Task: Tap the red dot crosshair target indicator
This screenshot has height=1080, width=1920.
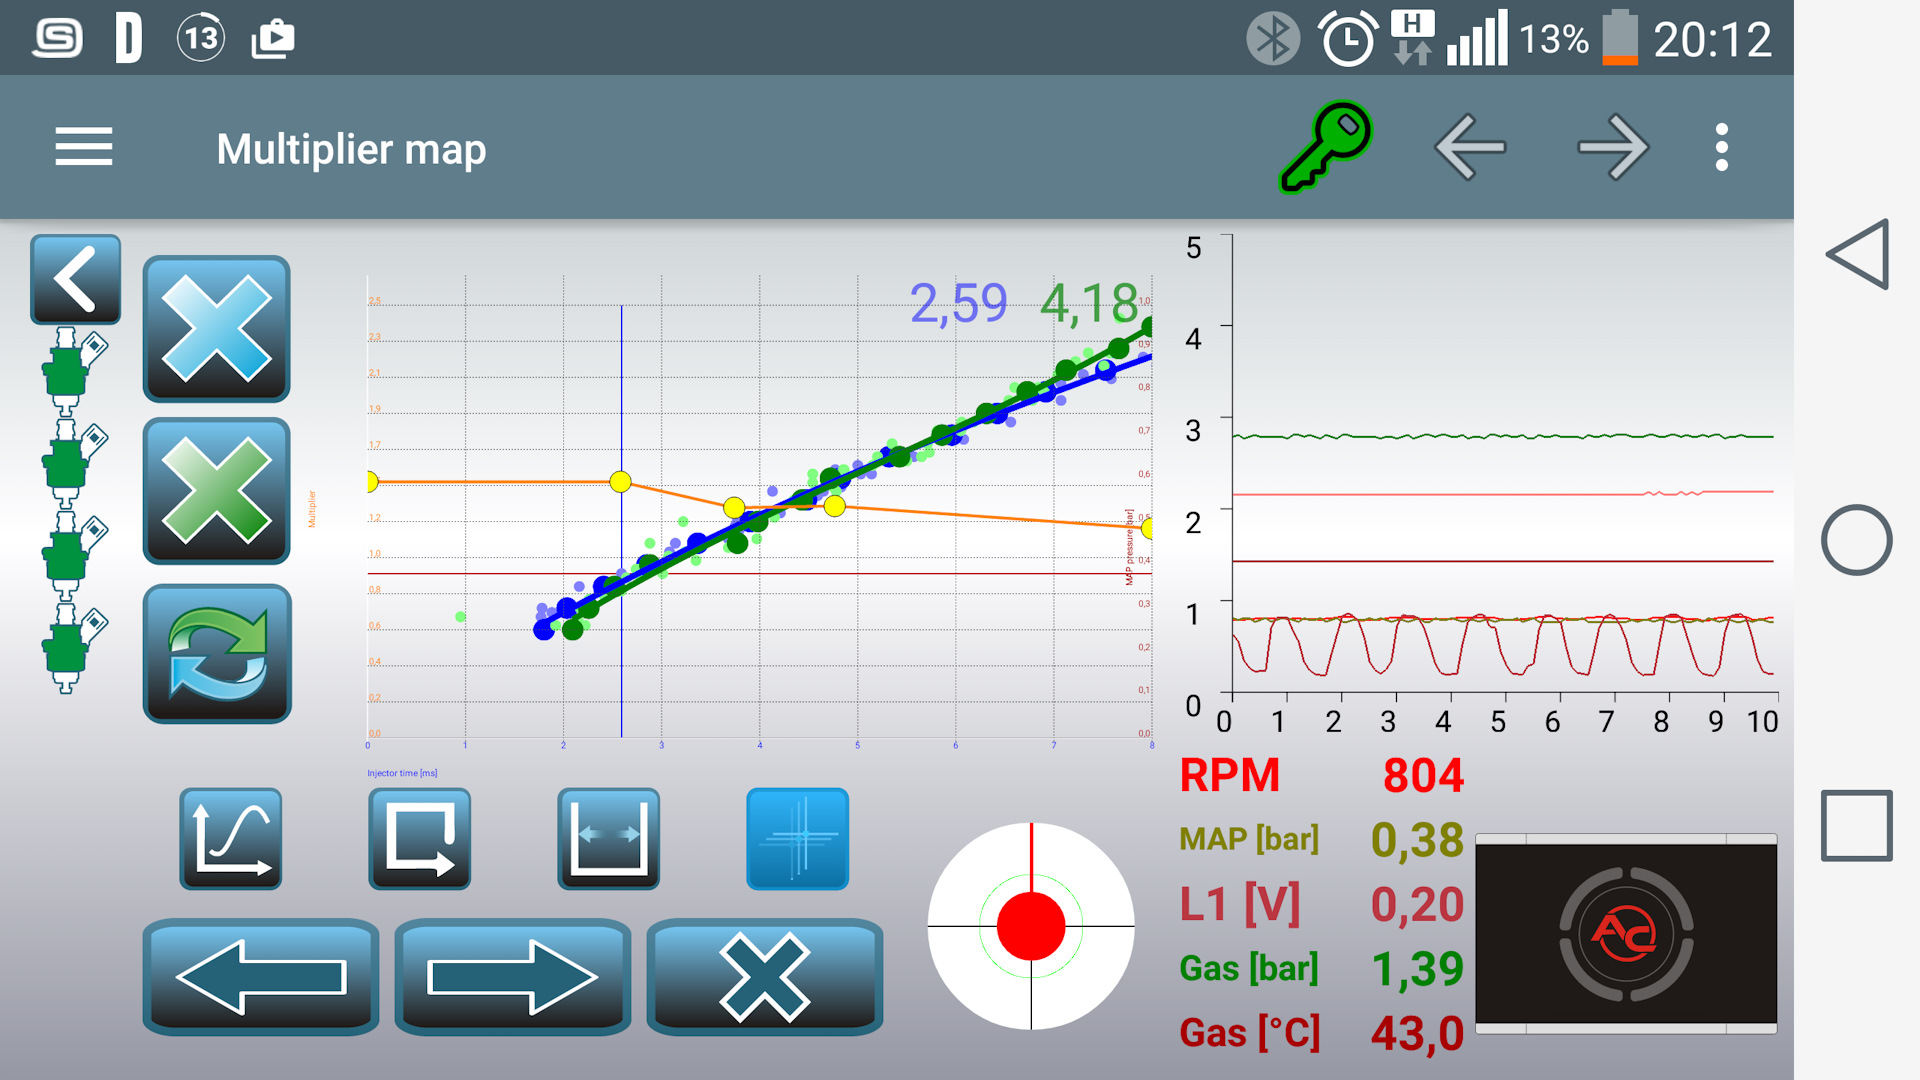Action: click(1031, 926)
